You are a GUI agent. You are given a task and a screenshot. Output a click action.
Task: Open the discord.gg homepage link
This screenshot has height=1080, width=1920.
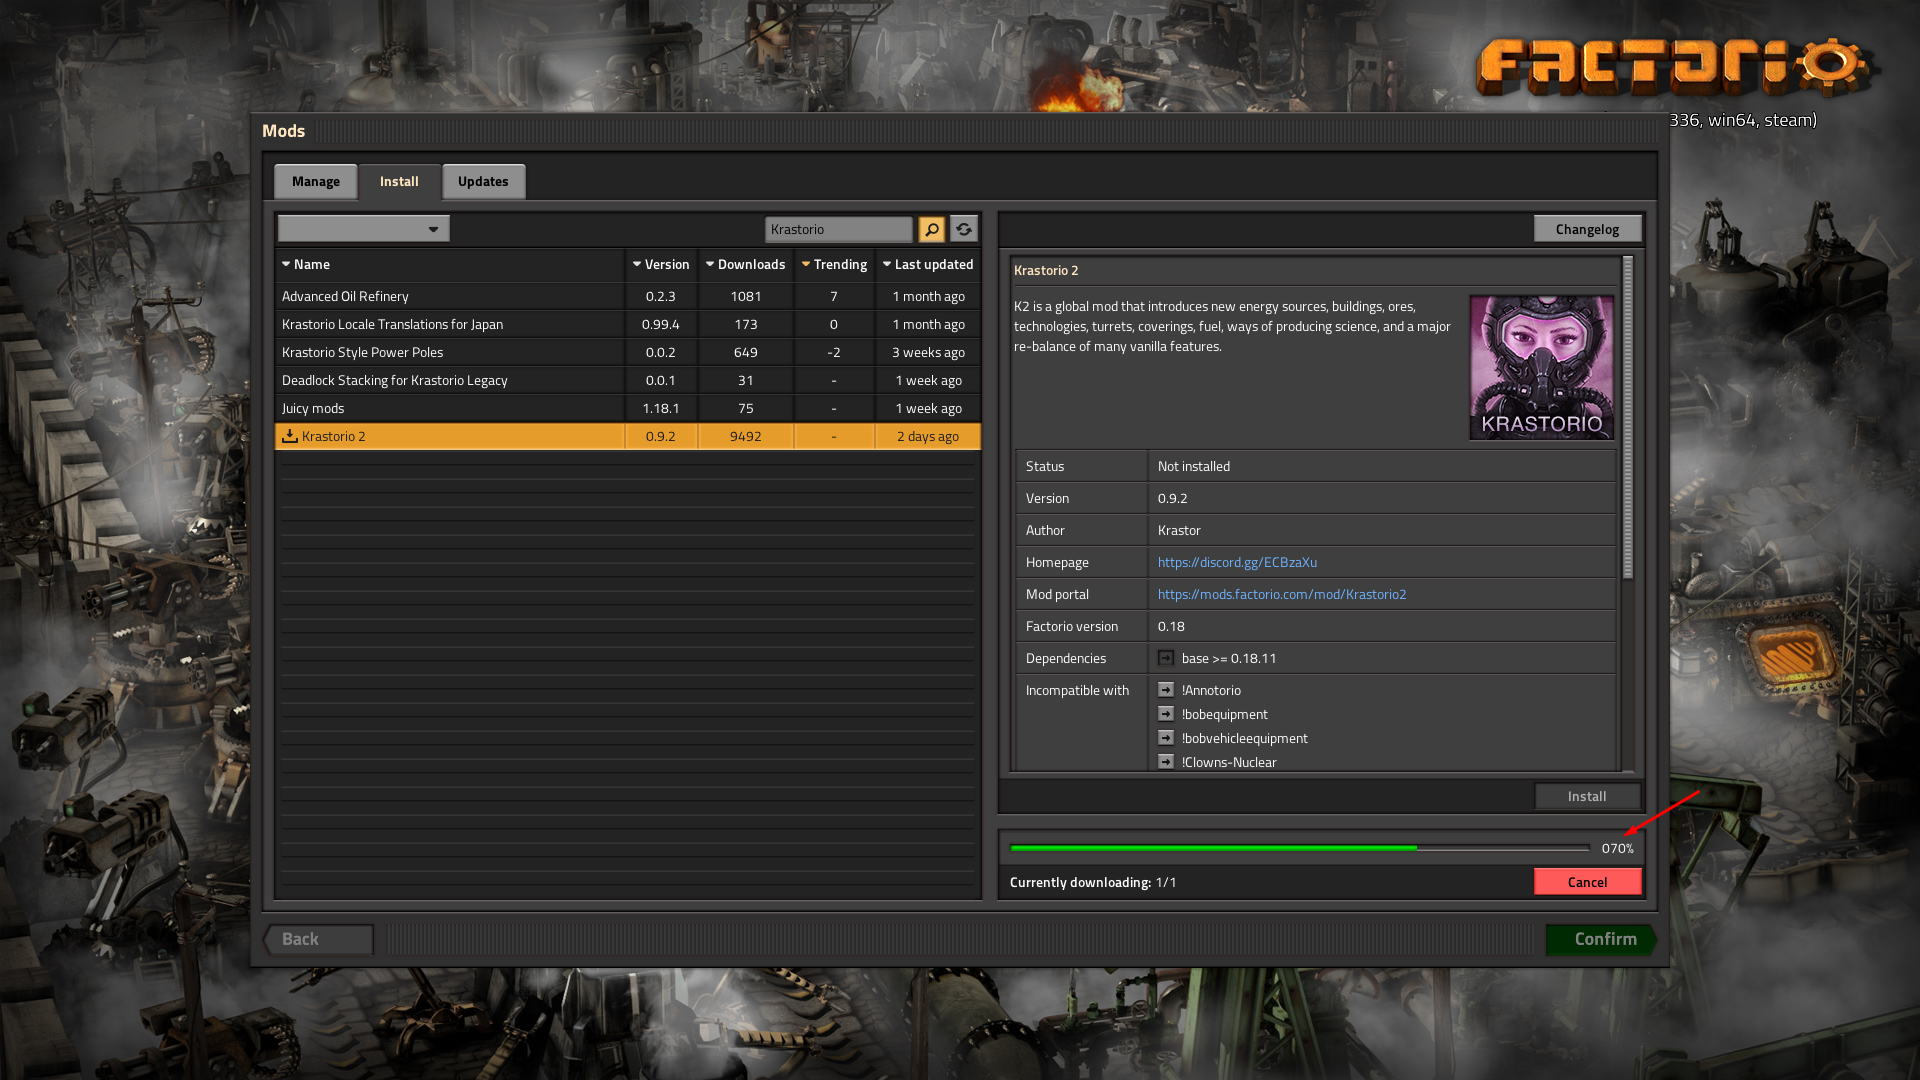[x=1237, y=562]
